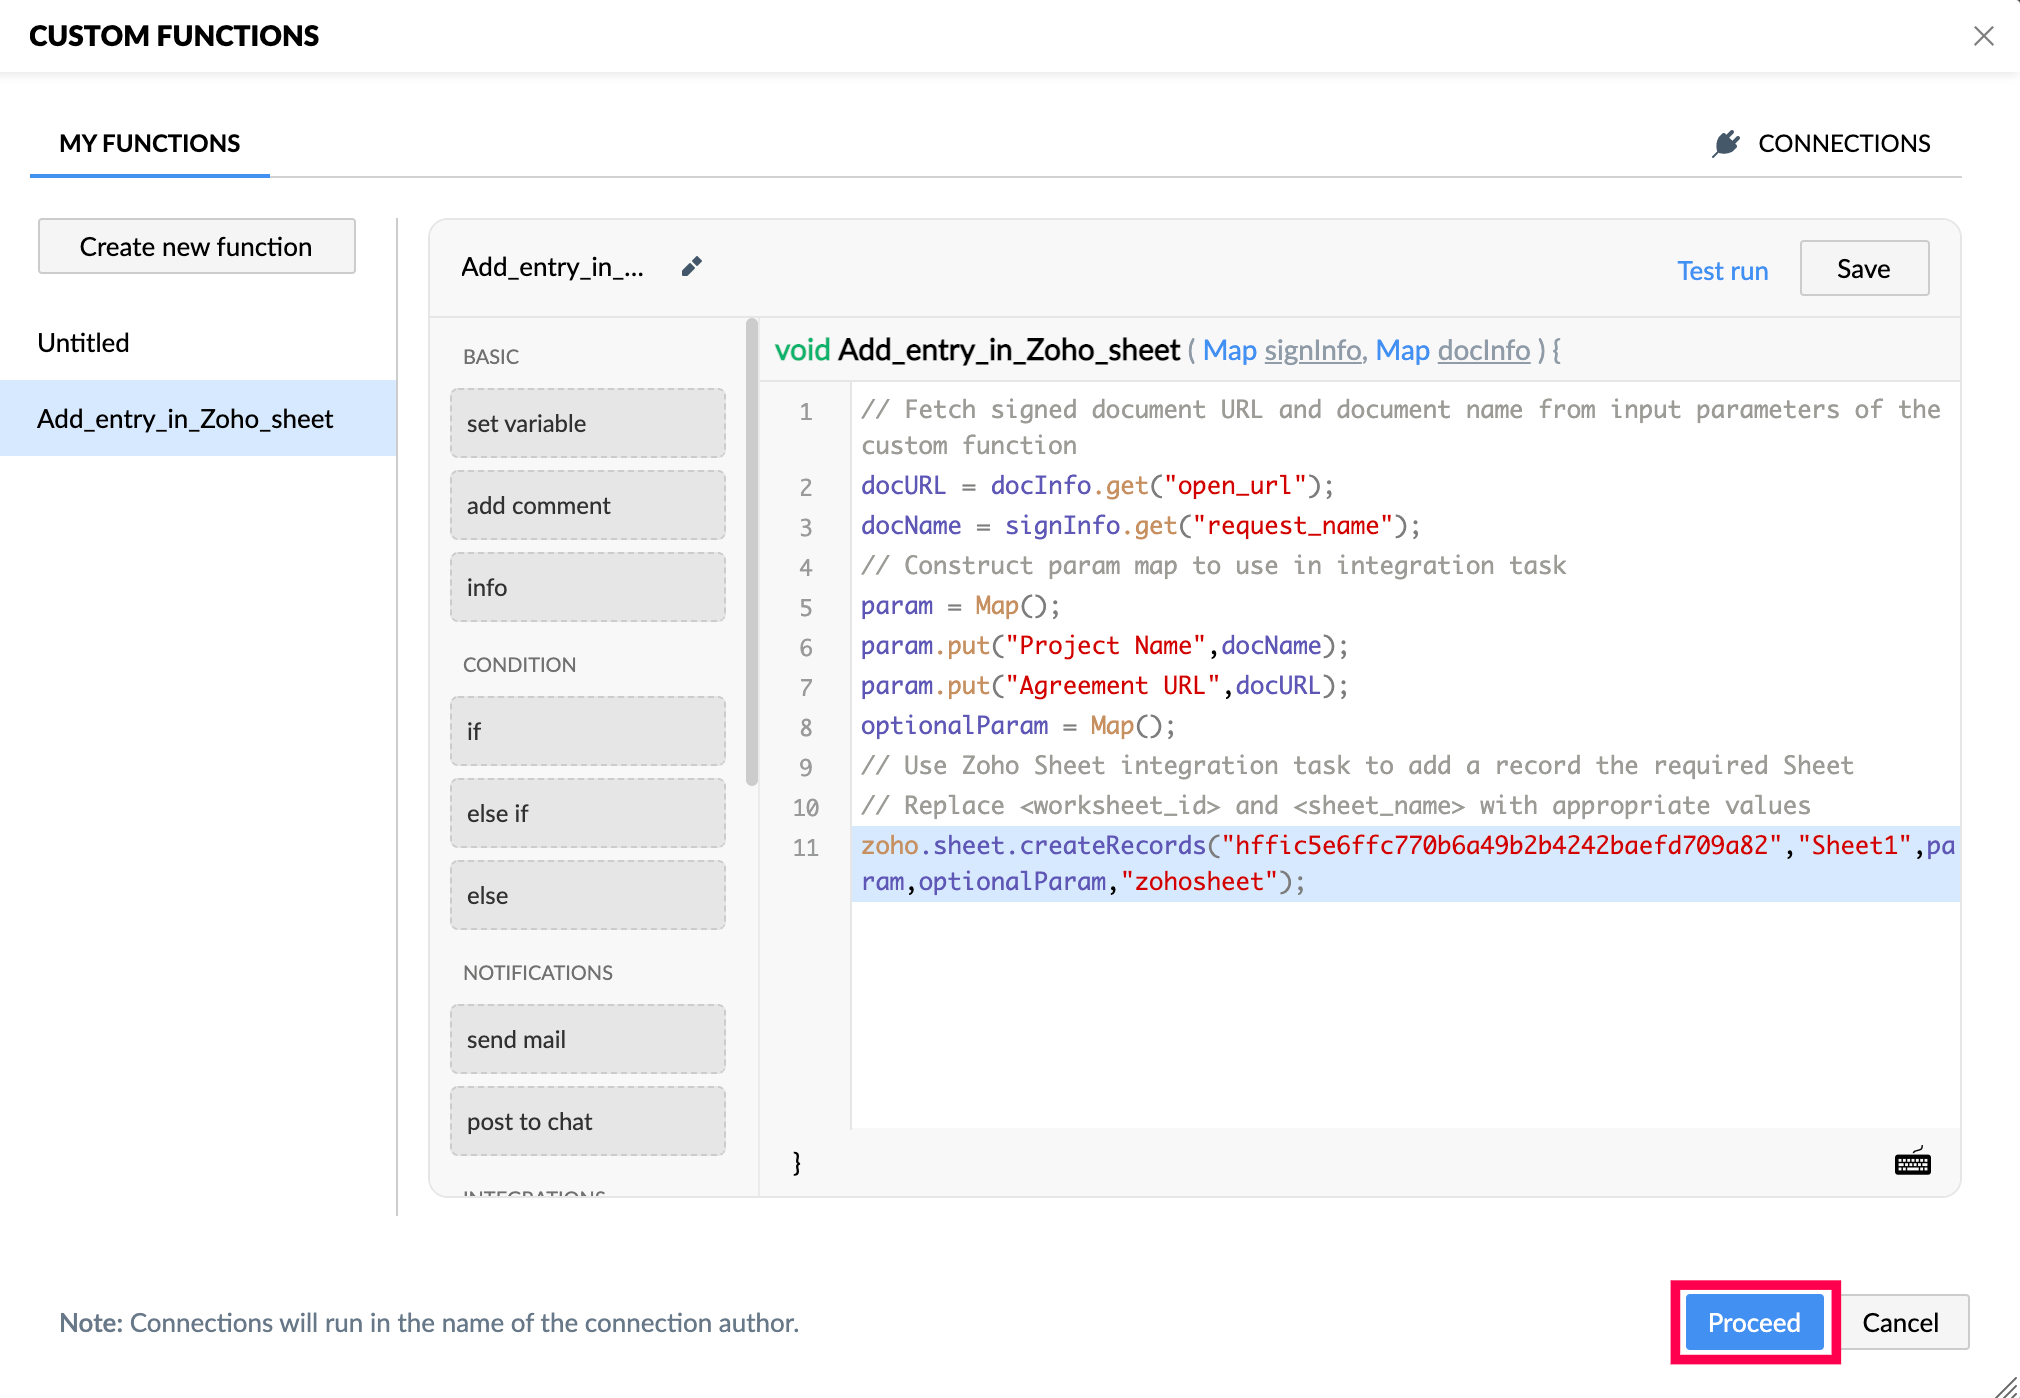The image size is (2020, 1398).
Task: Click the 'Use Zoho Sheet integration' comment line
Action: [1357, 765]
